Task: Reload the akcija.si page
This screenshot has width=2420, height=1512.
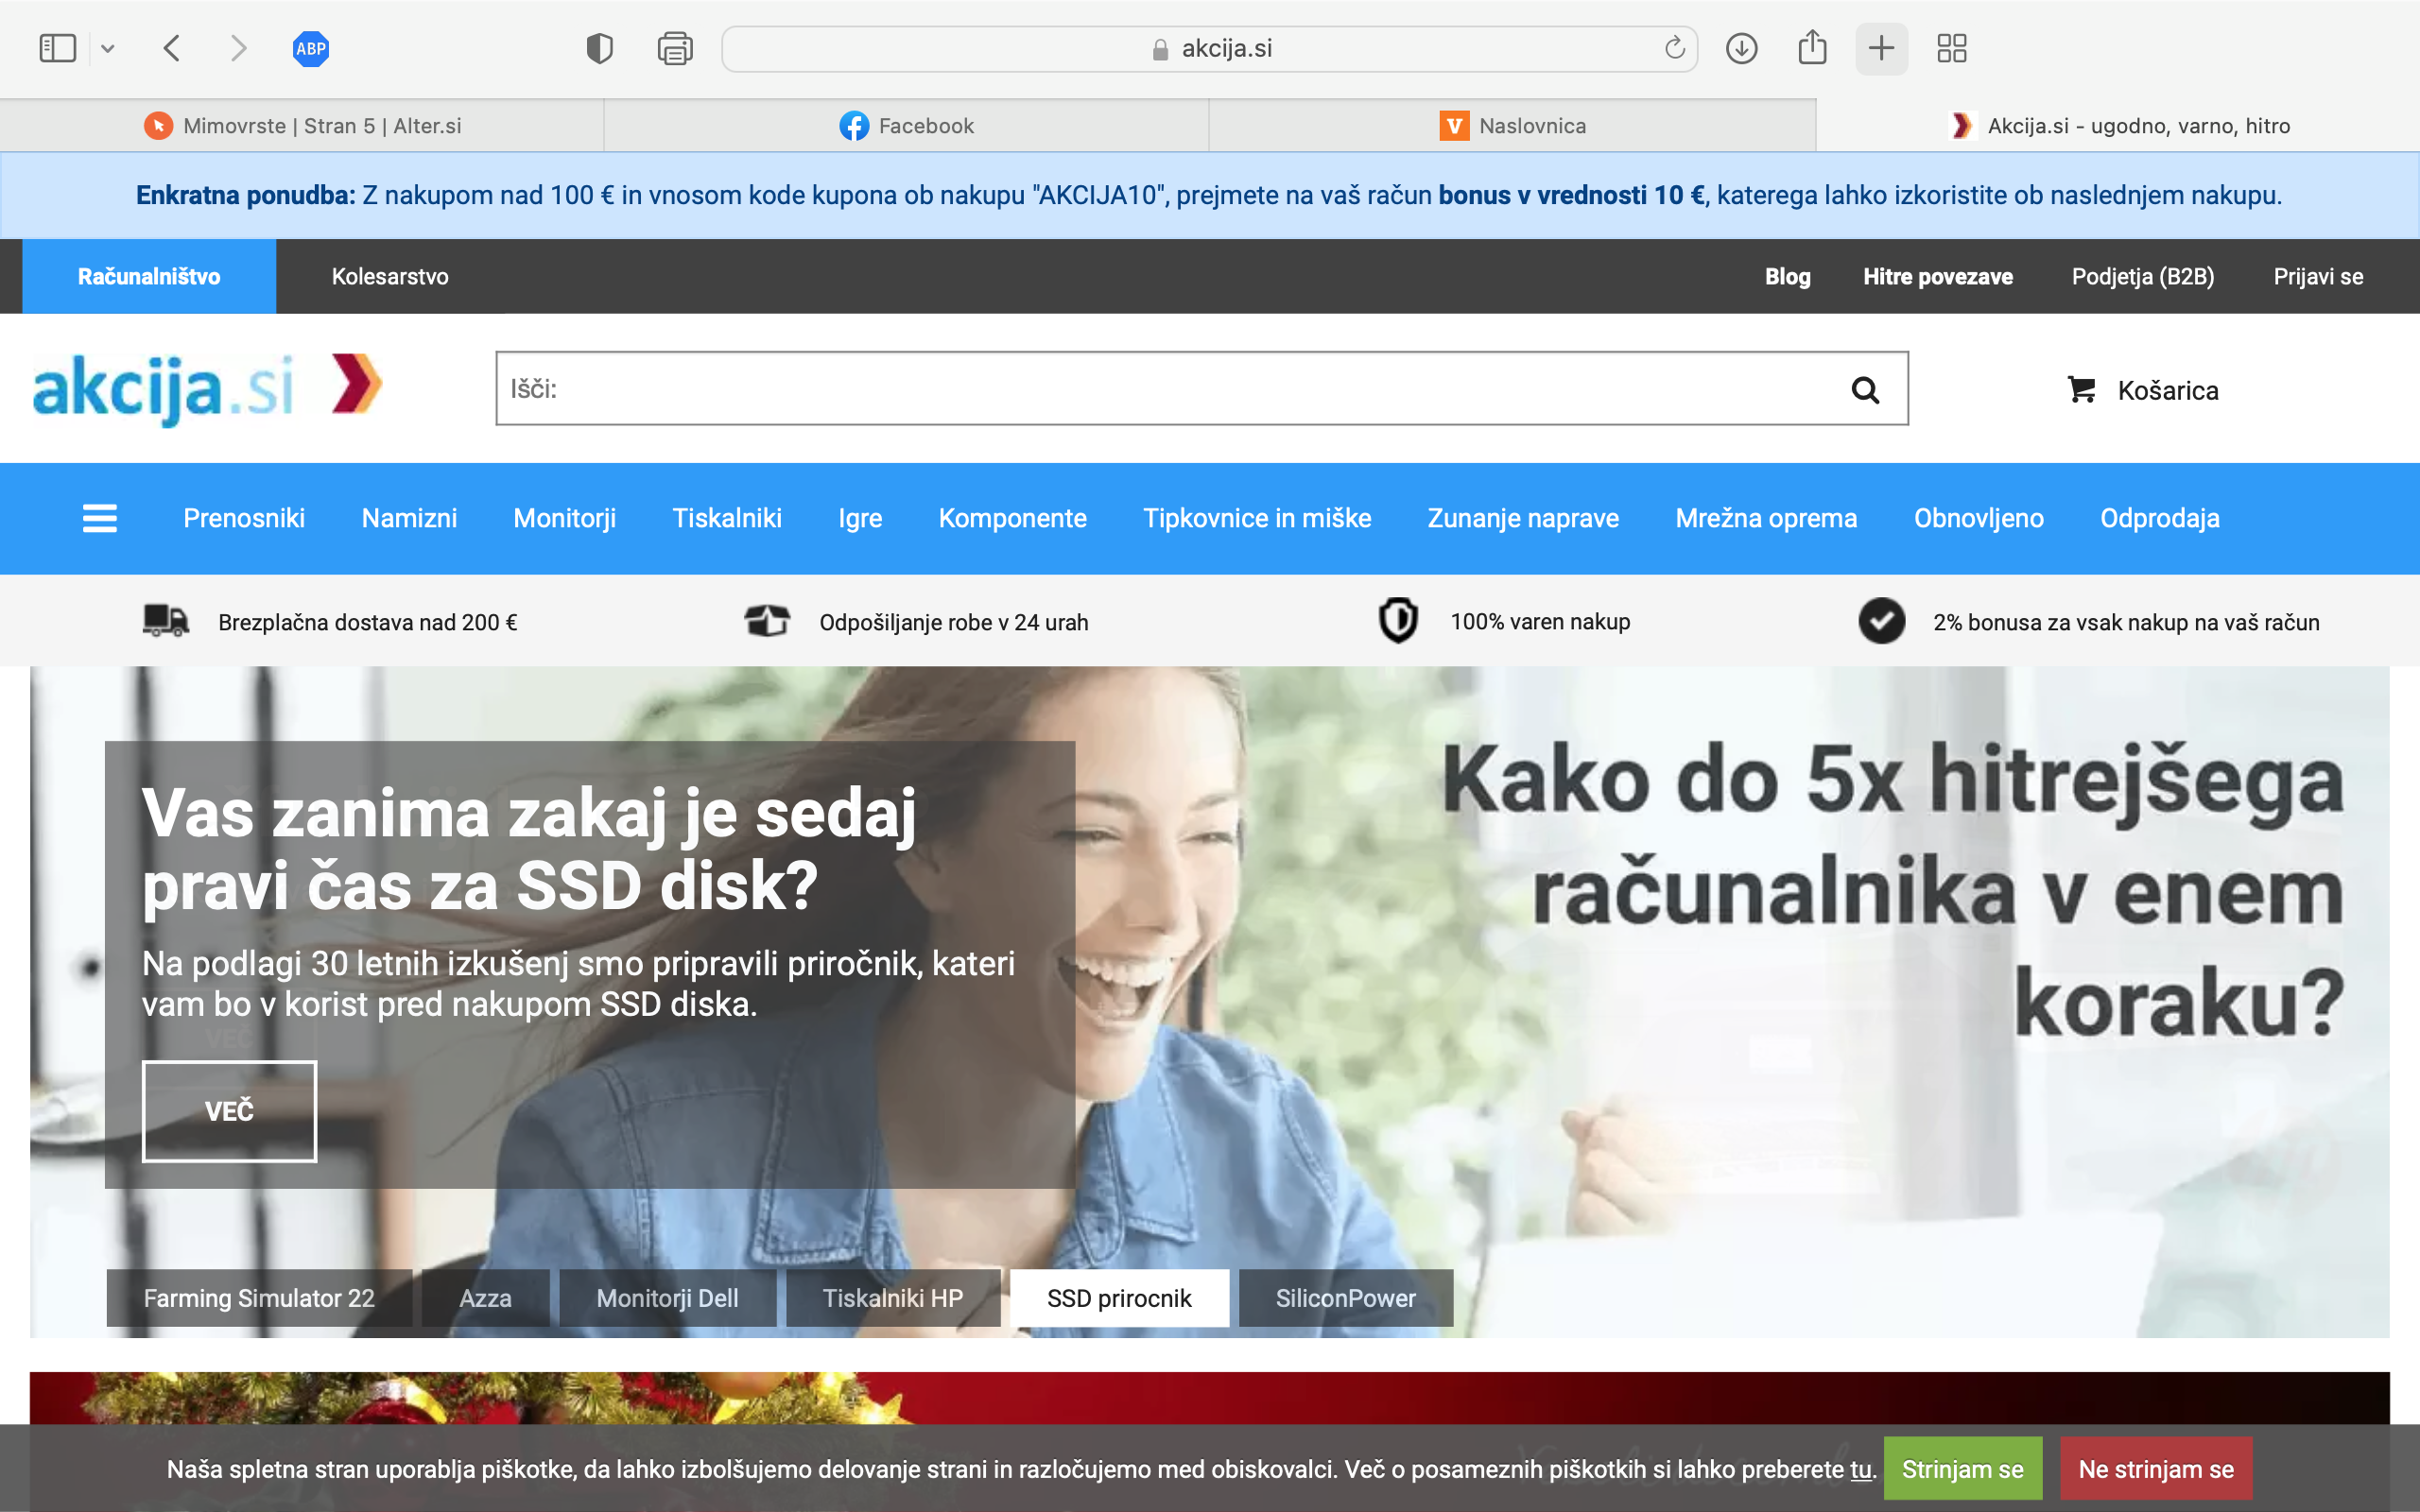Action: (1675, 48)
